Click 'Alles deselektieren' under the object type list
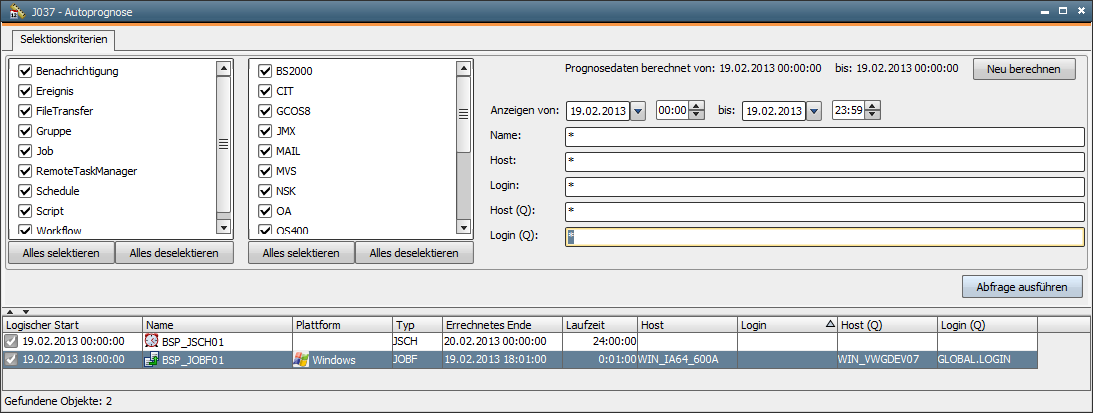 (174, 253)
